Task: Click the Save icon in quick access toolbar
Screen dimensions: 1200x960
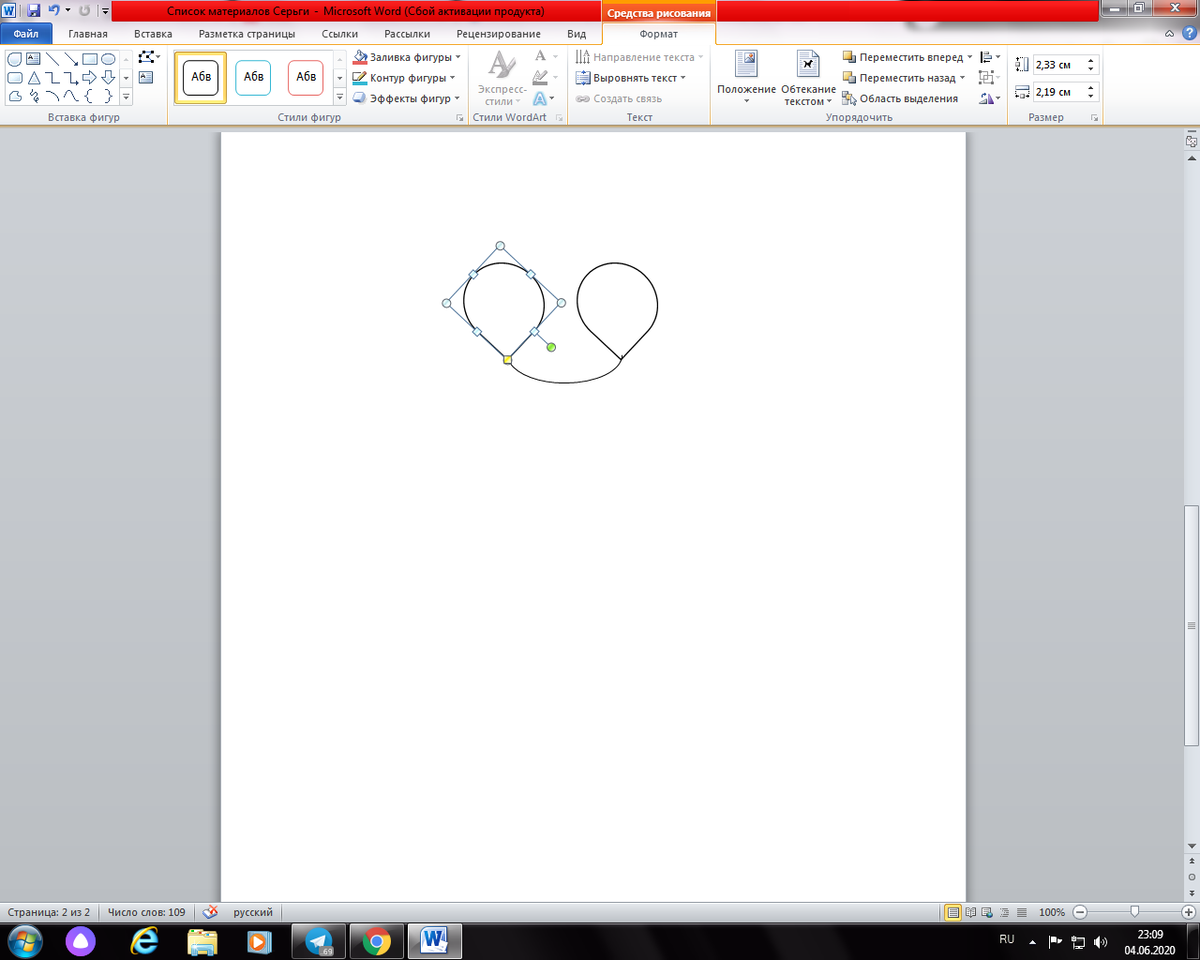Action: (x=34, y=10)
